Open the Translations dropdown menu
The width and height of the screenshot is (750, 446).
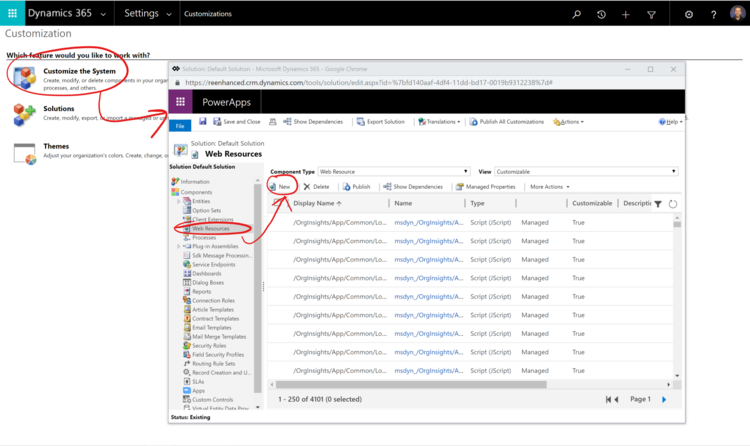[439, 122]
